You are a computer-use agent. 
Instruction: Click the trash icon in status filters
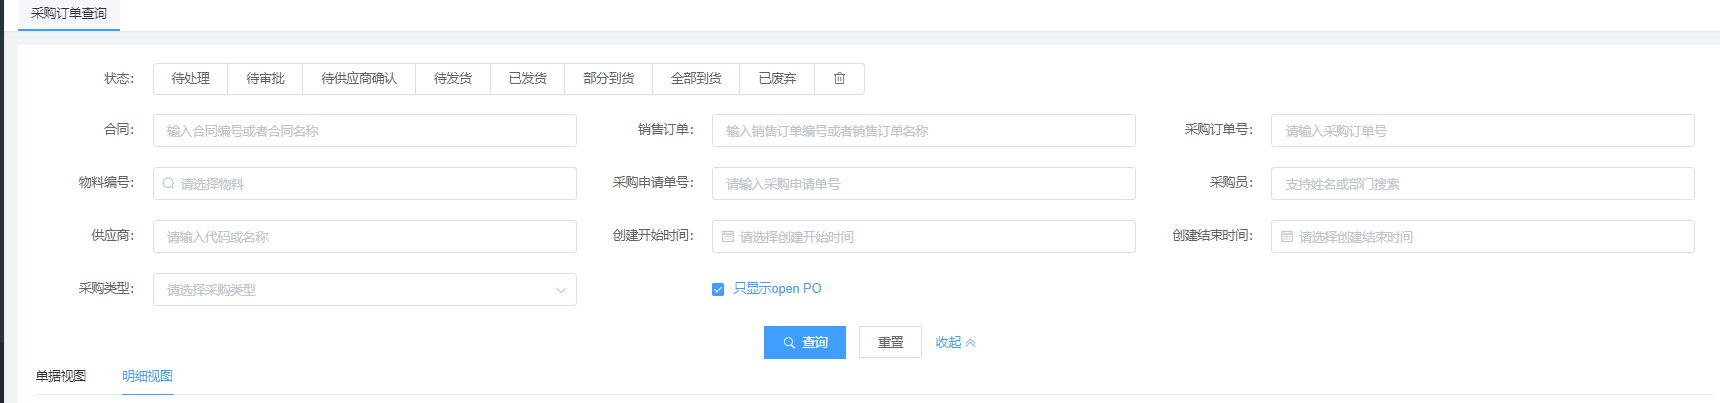(x=839, y=78)
